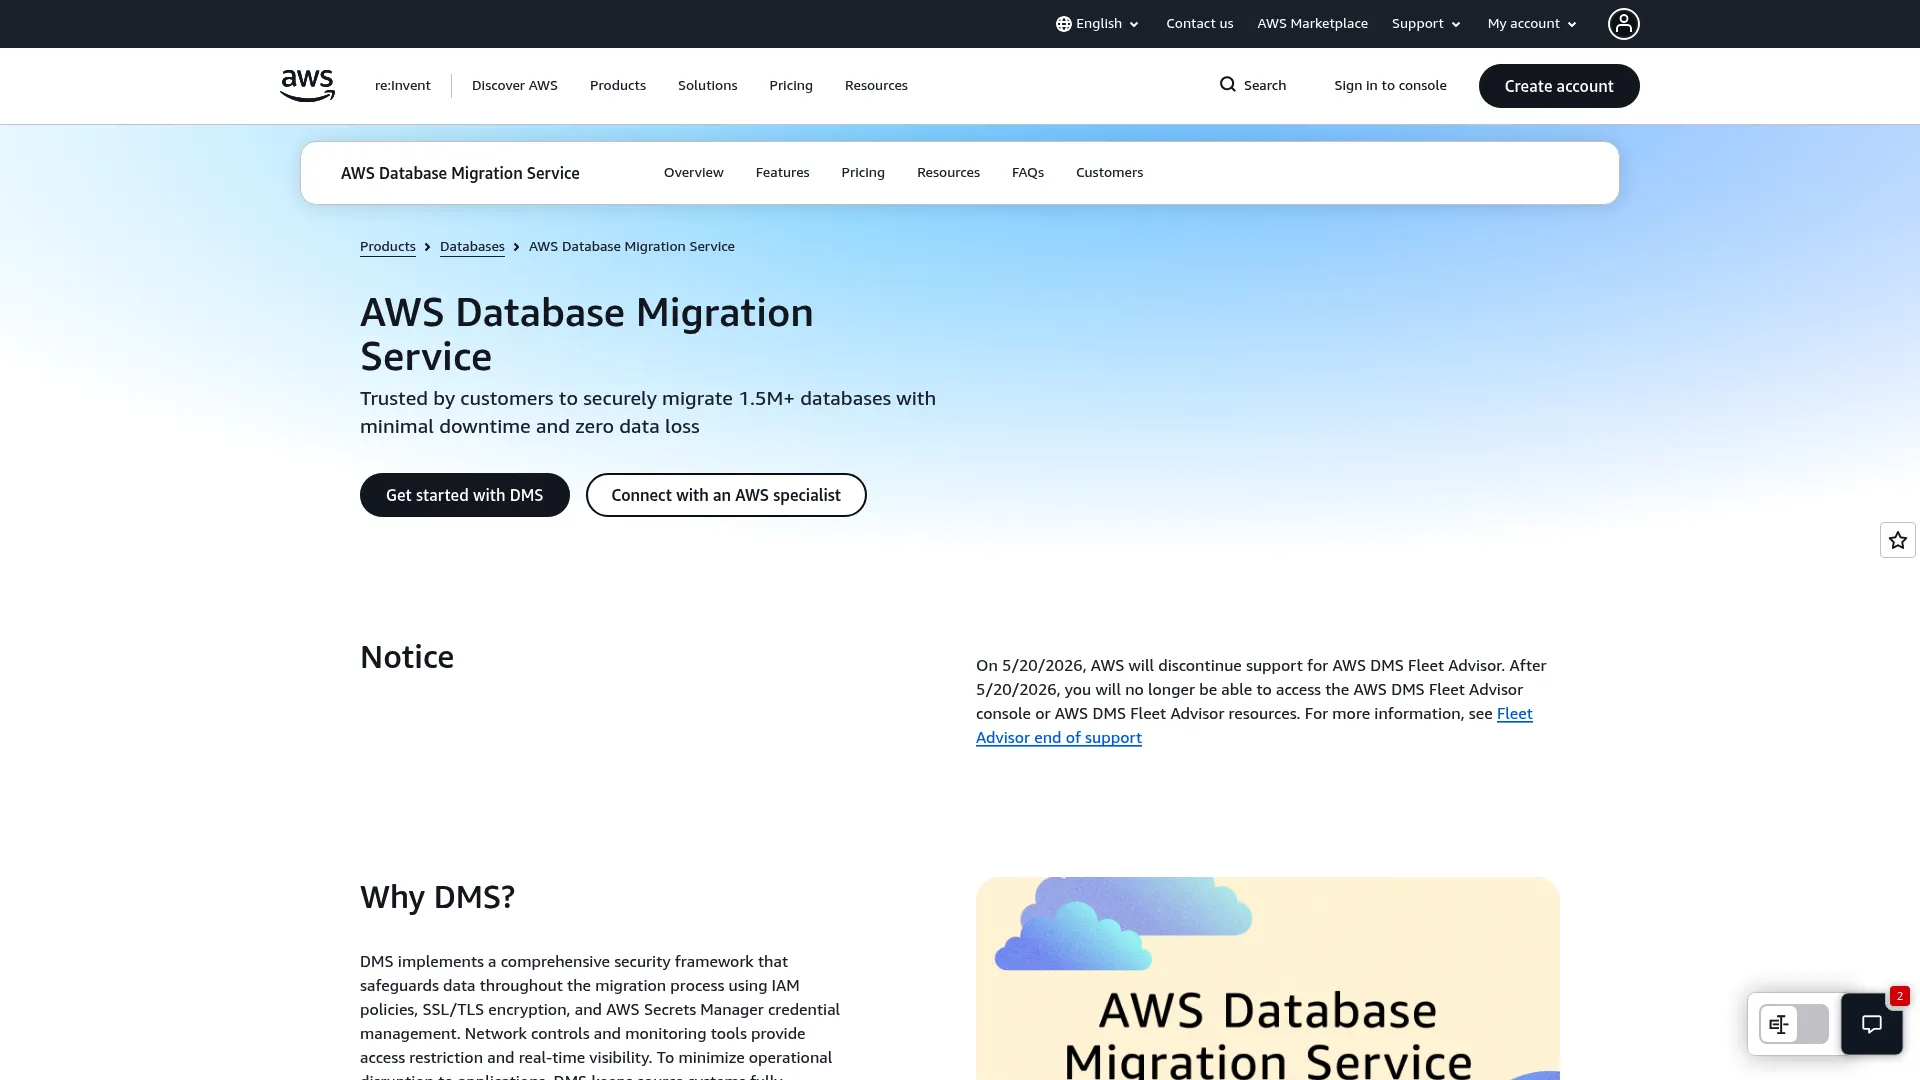Expand the Support dropdown
The image size is (1920, 1080).
(1426, 24)
